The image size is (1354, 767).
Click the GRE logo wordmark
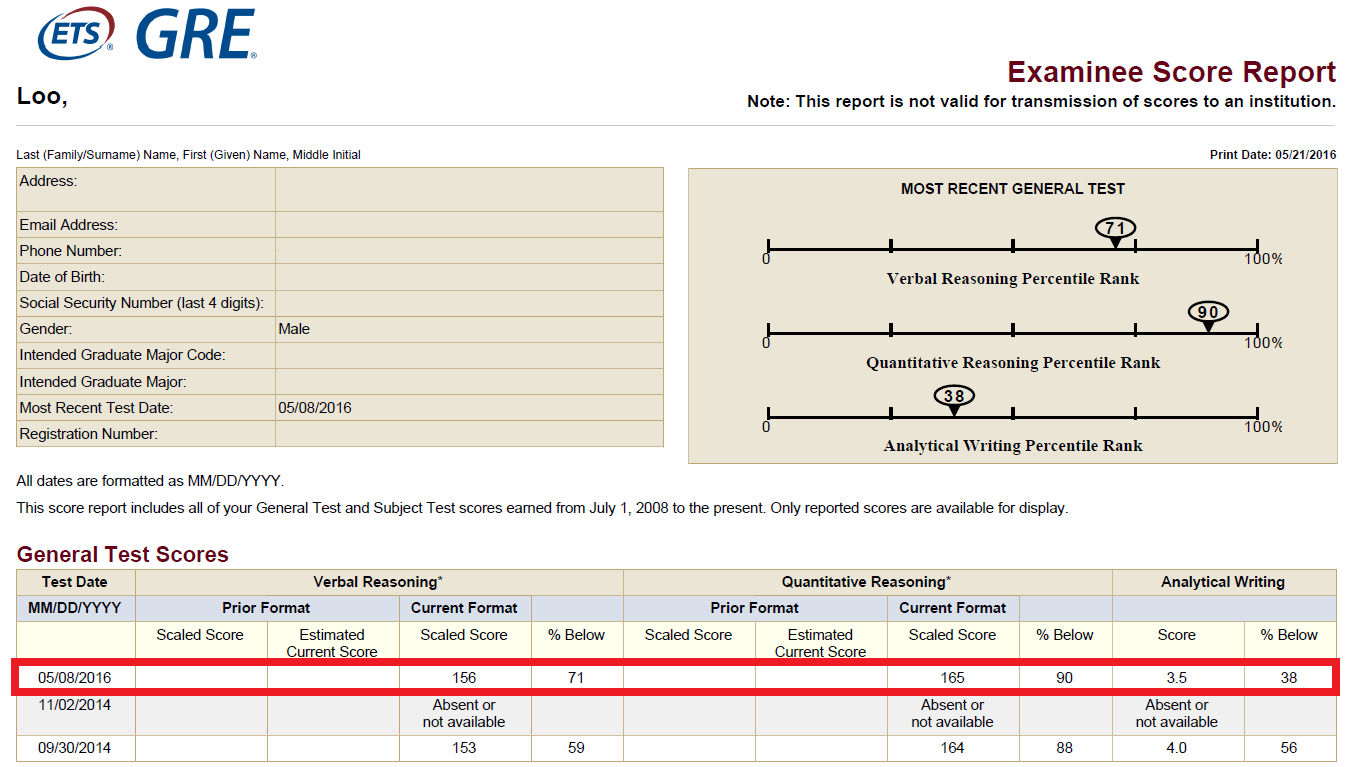(x=196, y=32)
